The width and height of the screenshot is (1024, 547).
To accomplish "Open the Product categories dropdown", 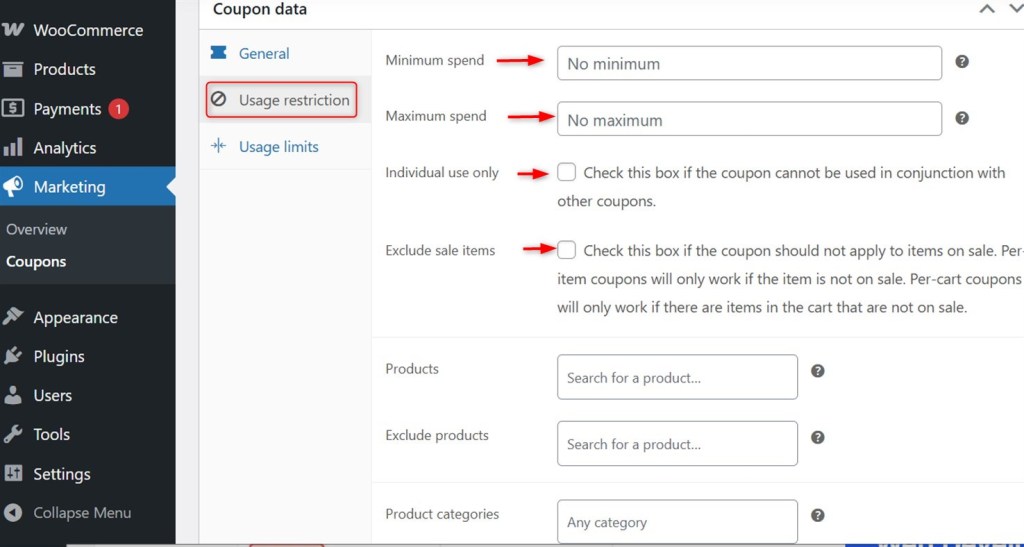I will (x=677, y=522).
